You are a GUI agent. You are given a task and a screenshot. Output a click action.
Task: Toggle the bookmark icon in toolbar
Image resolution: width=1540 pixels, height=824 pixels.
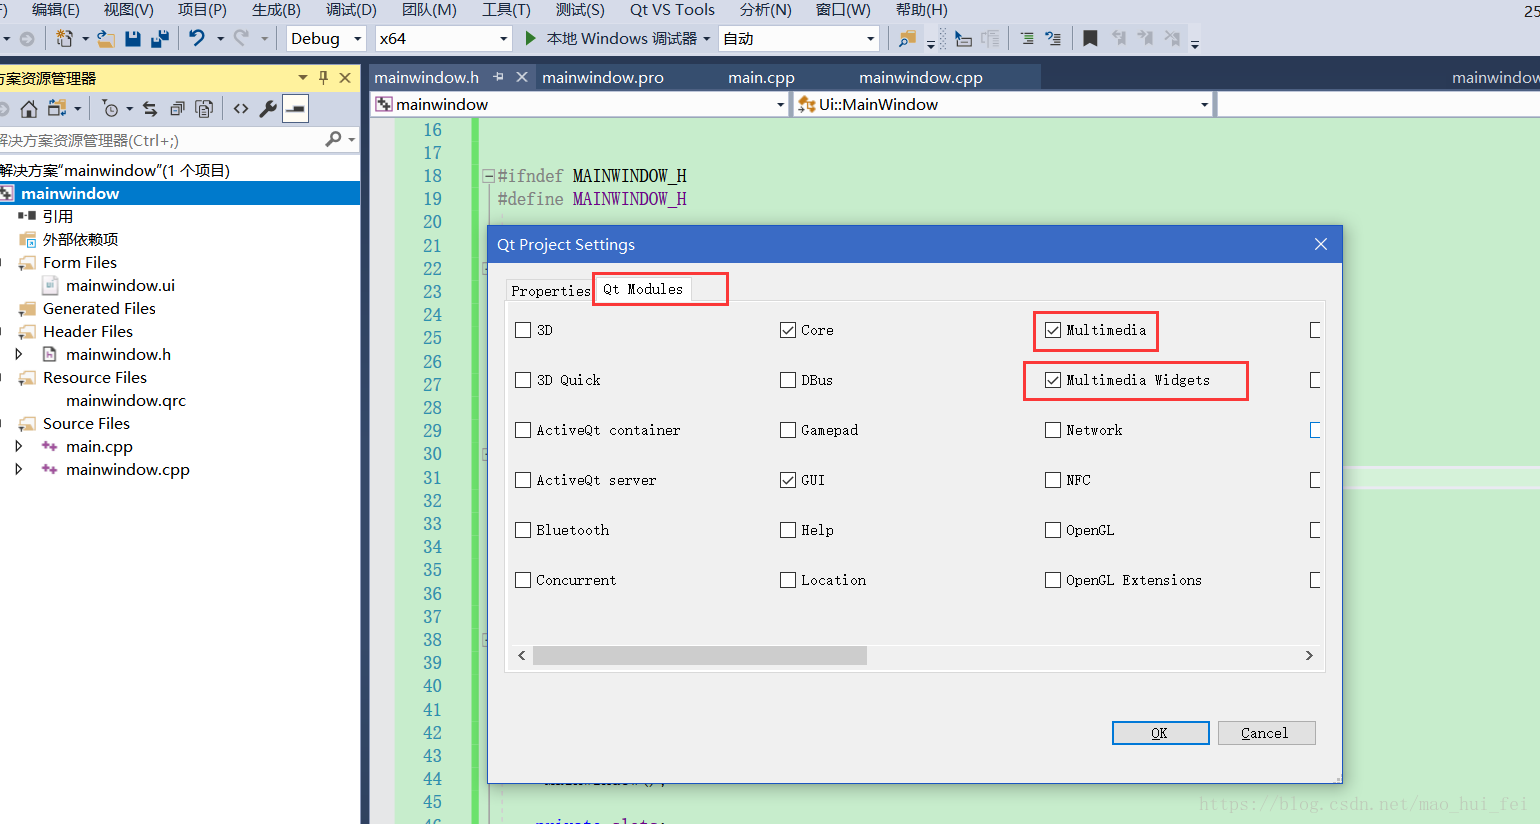pyautogui.click(x=1090, y=38)
